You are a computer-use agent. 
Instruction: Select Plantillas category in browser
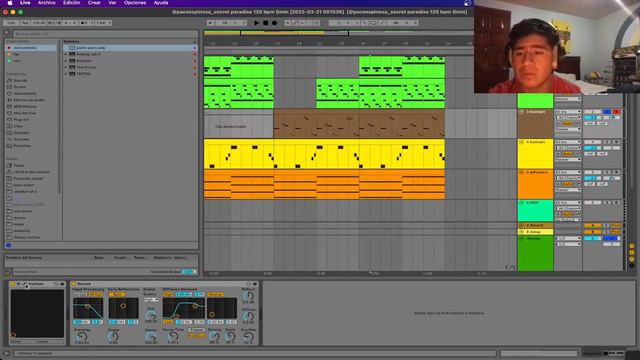pyautogui.click(x=22, y=146)
